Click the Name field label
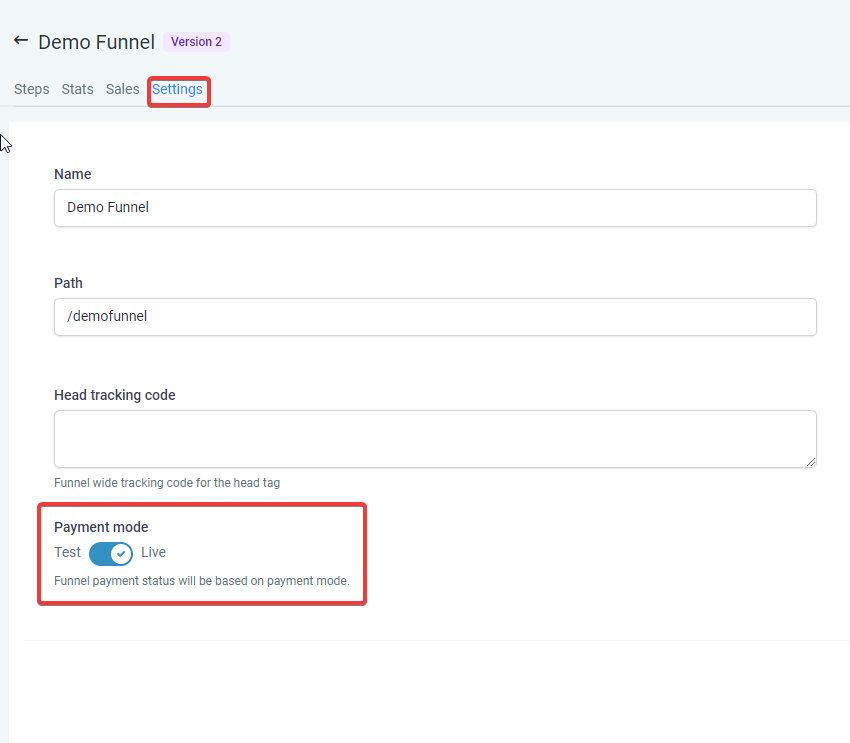 (x=72, y=174)
